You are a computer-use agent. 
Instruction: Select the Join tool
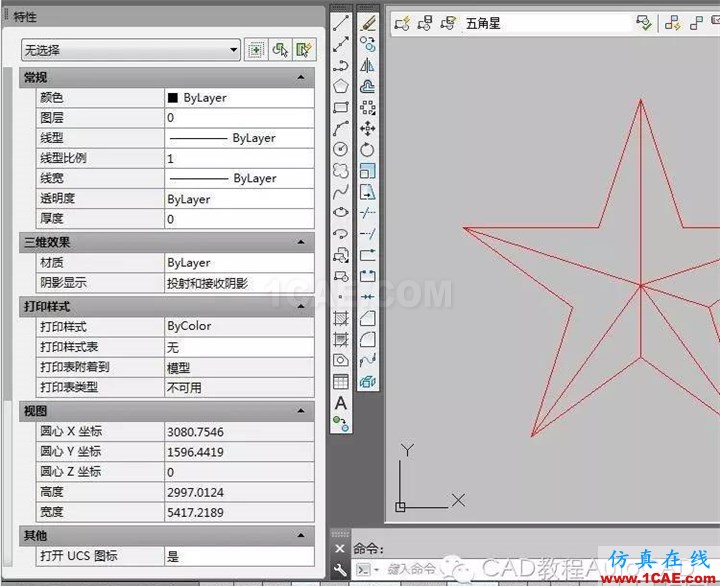(368, 297)
